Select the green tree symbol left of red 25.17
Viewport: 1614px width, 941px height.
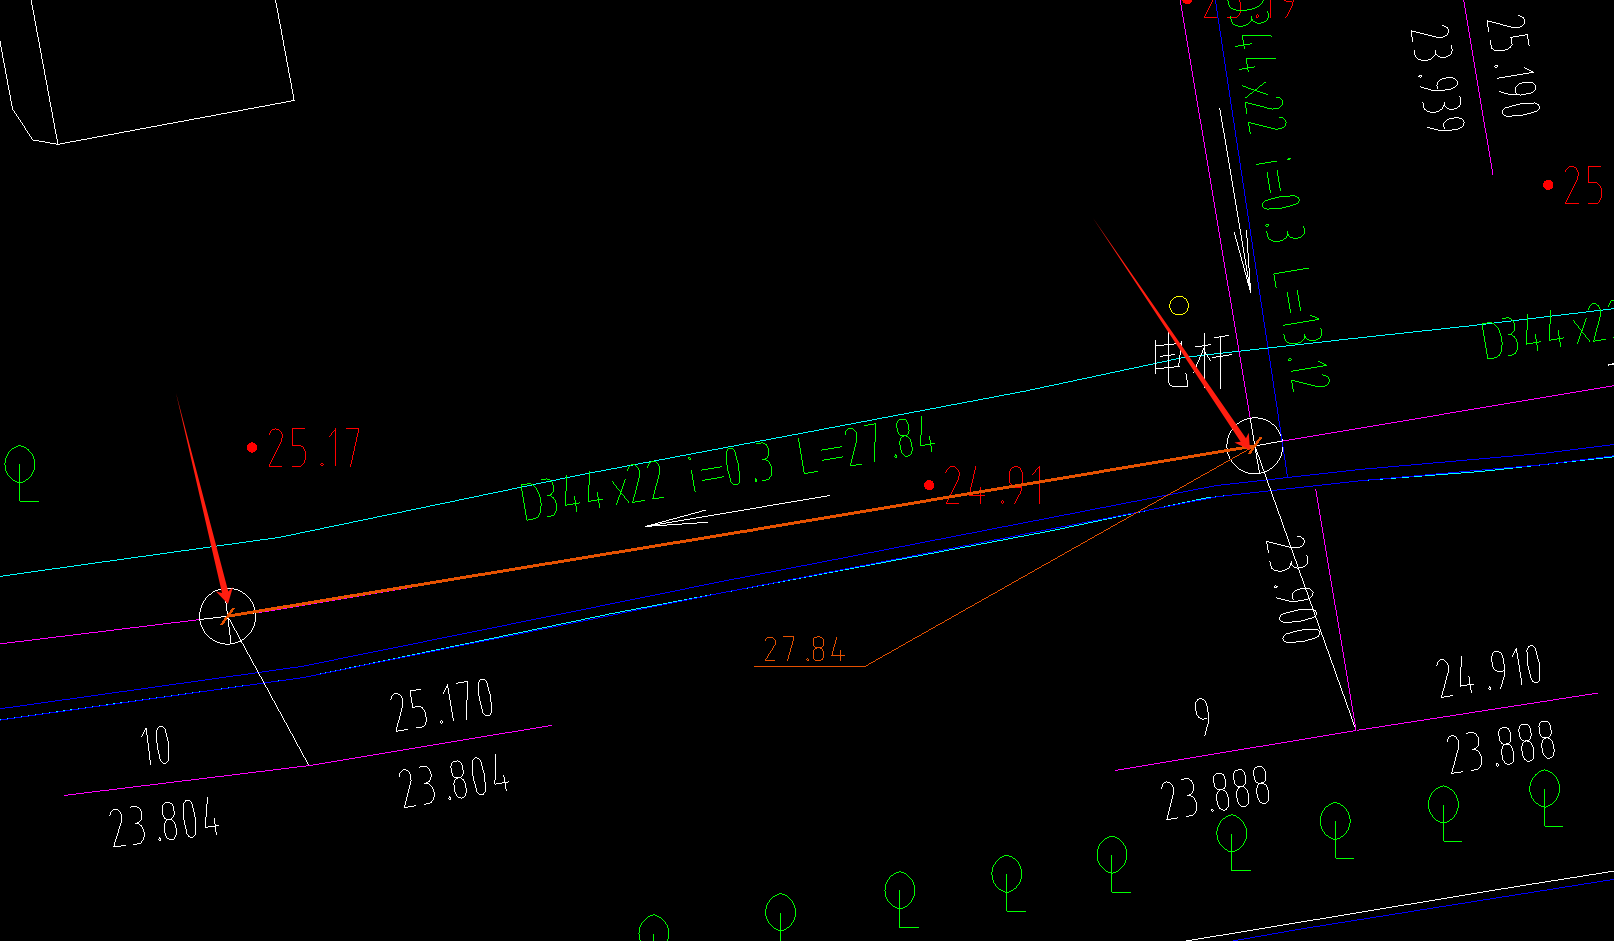pos(21,473)
